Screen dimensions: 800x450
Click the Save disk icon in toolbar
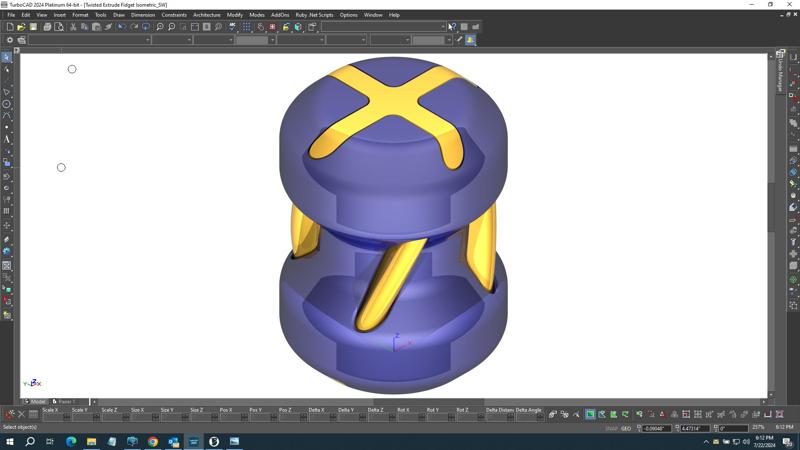point(33,27)
